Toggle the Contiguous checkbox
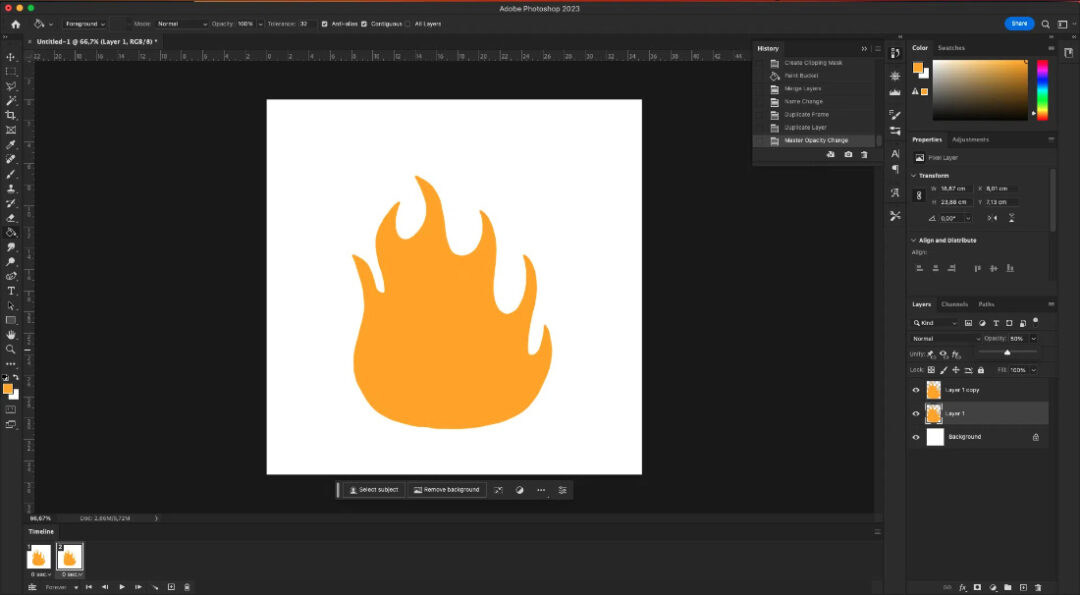The height and width of the screenshot is (595, 1080). [364, 24]
